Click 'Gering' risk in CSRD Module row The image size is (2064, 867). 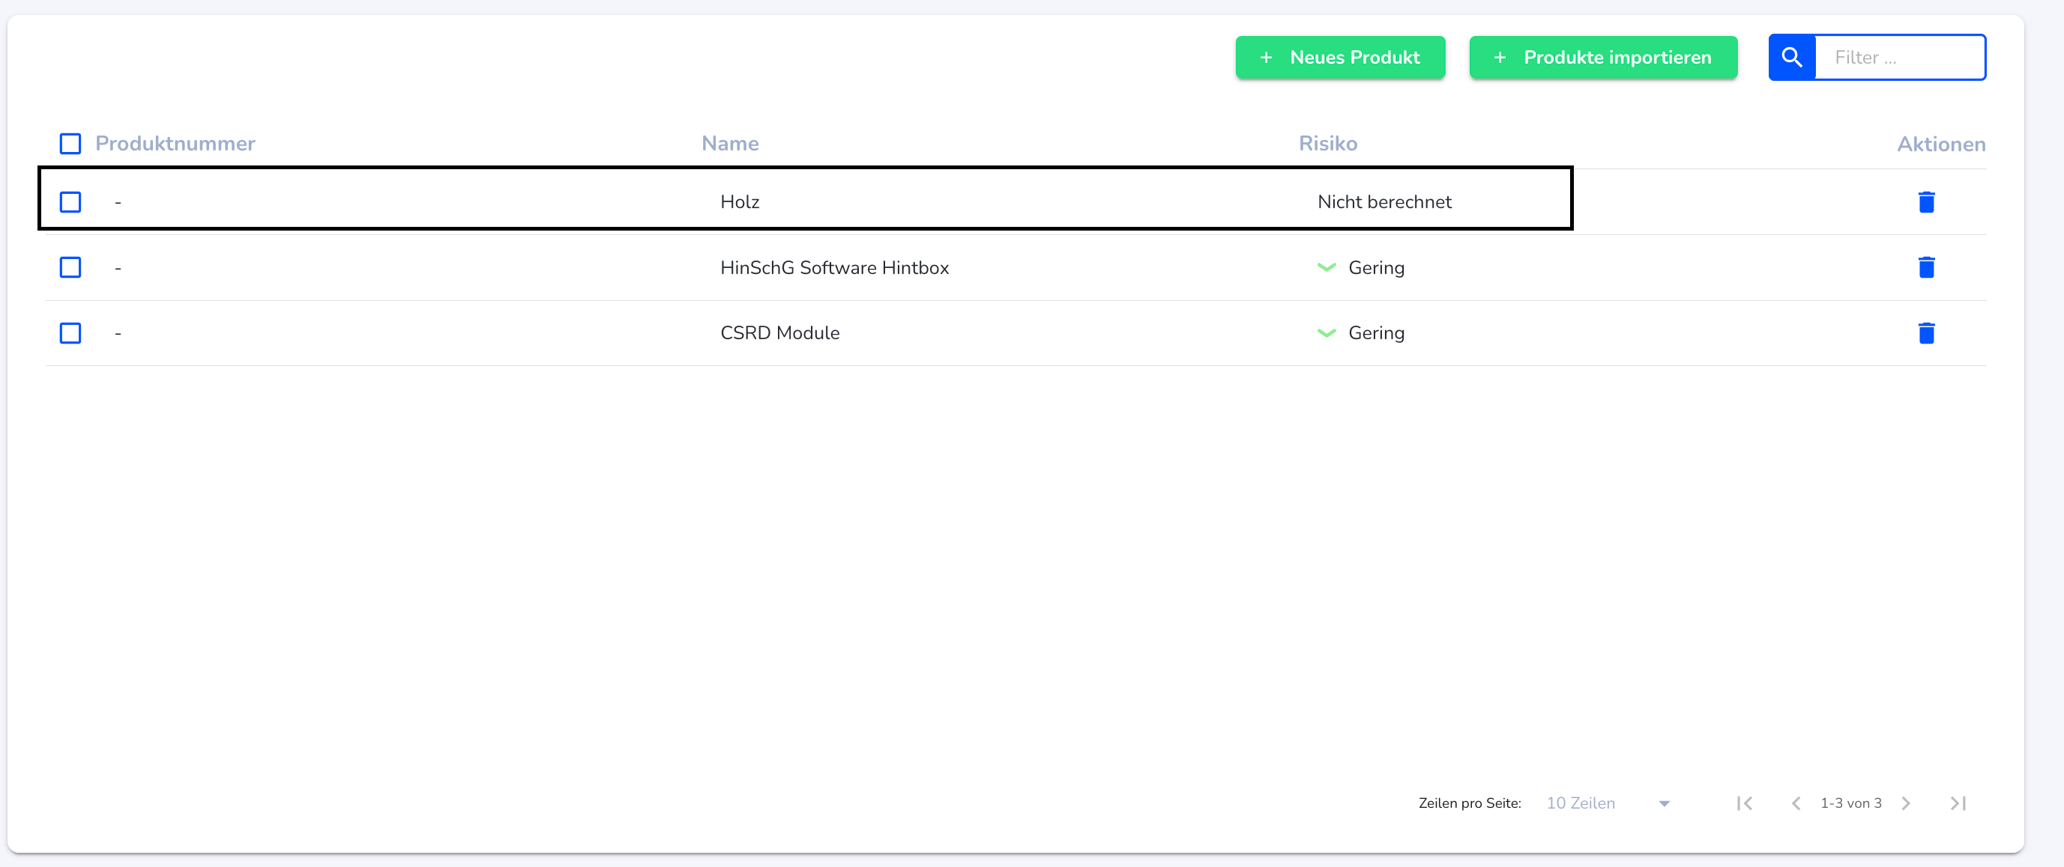(1376, 333)
